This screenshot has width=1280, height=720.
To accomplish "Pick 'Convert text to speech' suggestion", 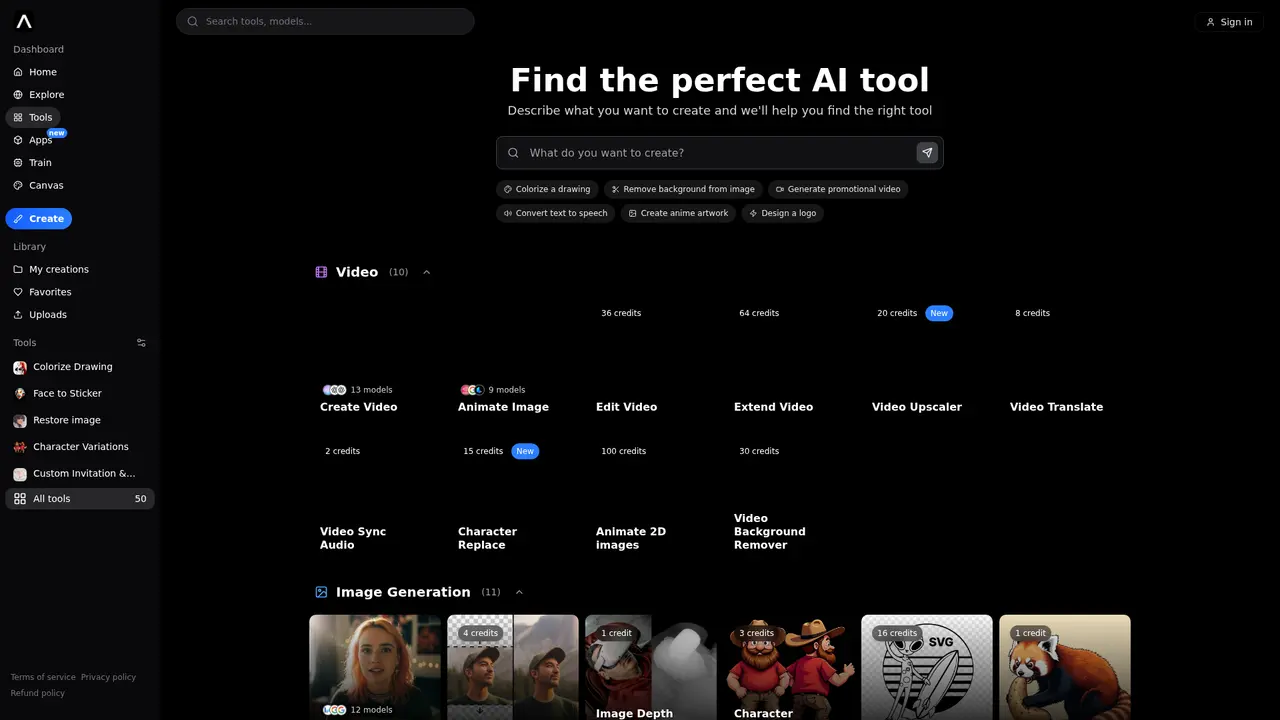I will coord(556,213).
